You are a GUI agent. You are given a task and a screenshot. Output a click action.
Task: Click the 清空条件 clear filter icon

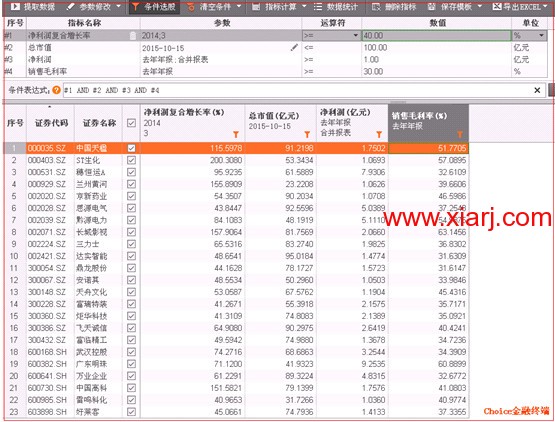(191, 6)
